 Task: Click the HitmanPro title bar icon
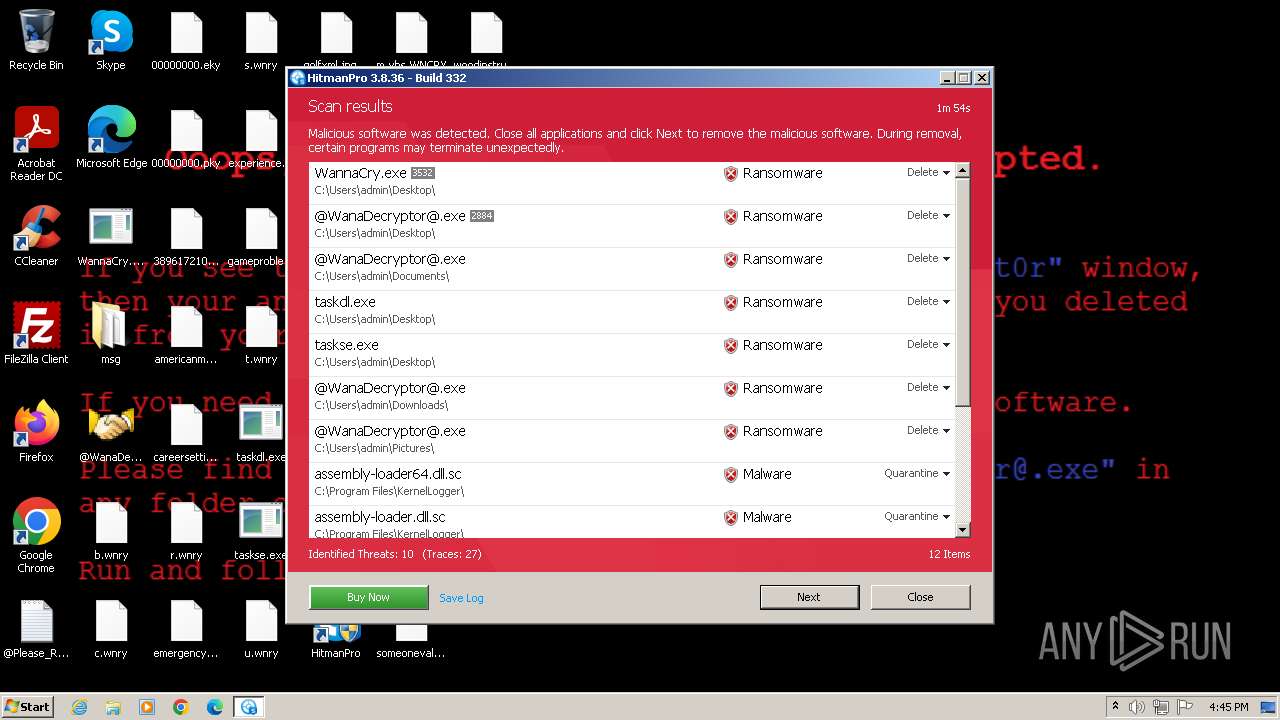[x=298, y=78]
